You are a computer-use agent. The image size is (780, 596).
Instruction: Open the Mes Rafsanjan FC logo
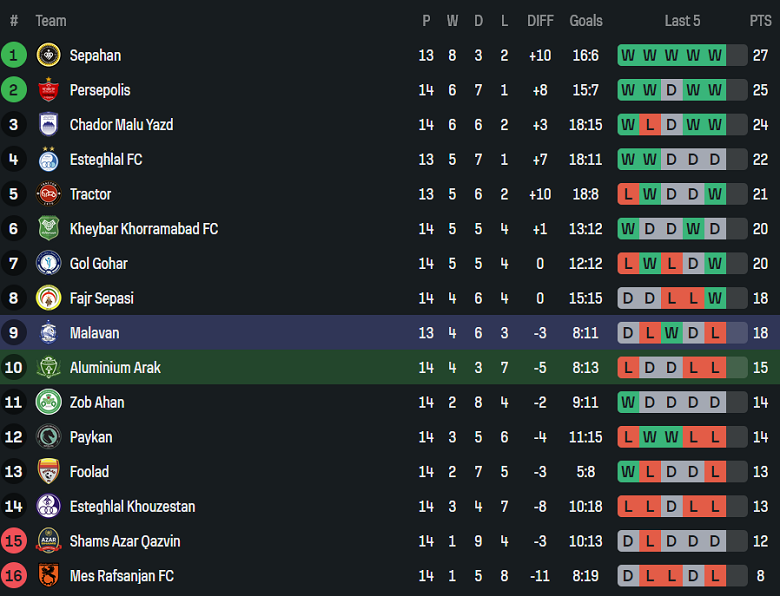point(48,576)
